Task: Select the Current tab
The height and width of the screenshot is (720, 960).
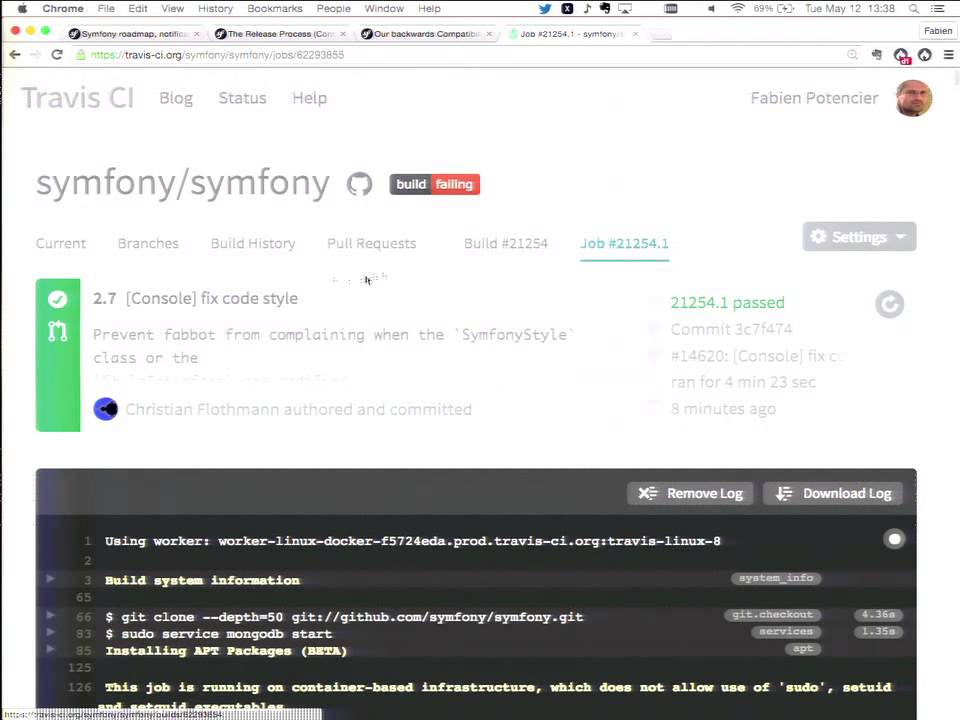Action: point(61,243)
